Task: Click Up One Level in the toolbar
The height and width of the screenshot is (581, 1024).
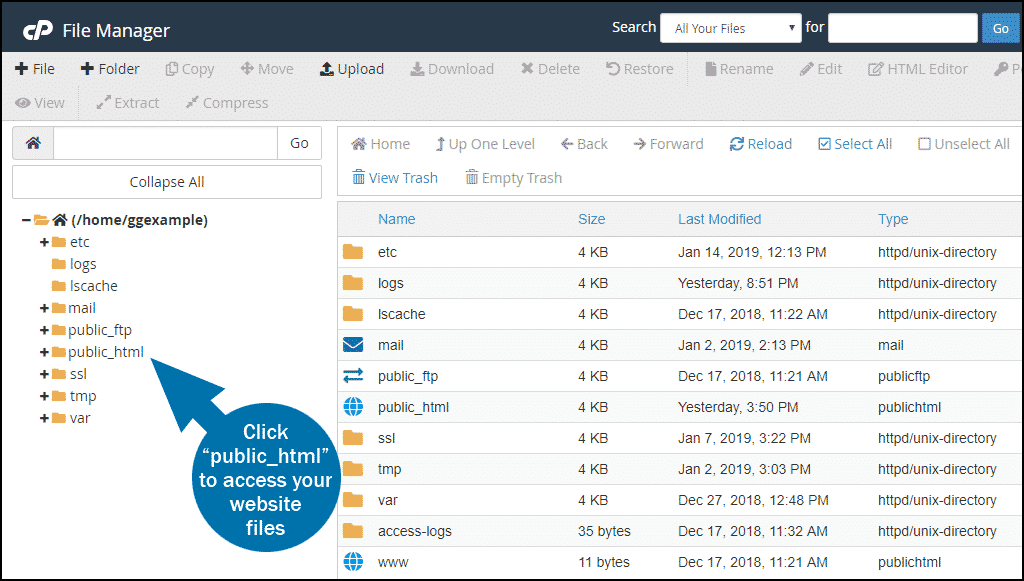Action: [485, 143]
